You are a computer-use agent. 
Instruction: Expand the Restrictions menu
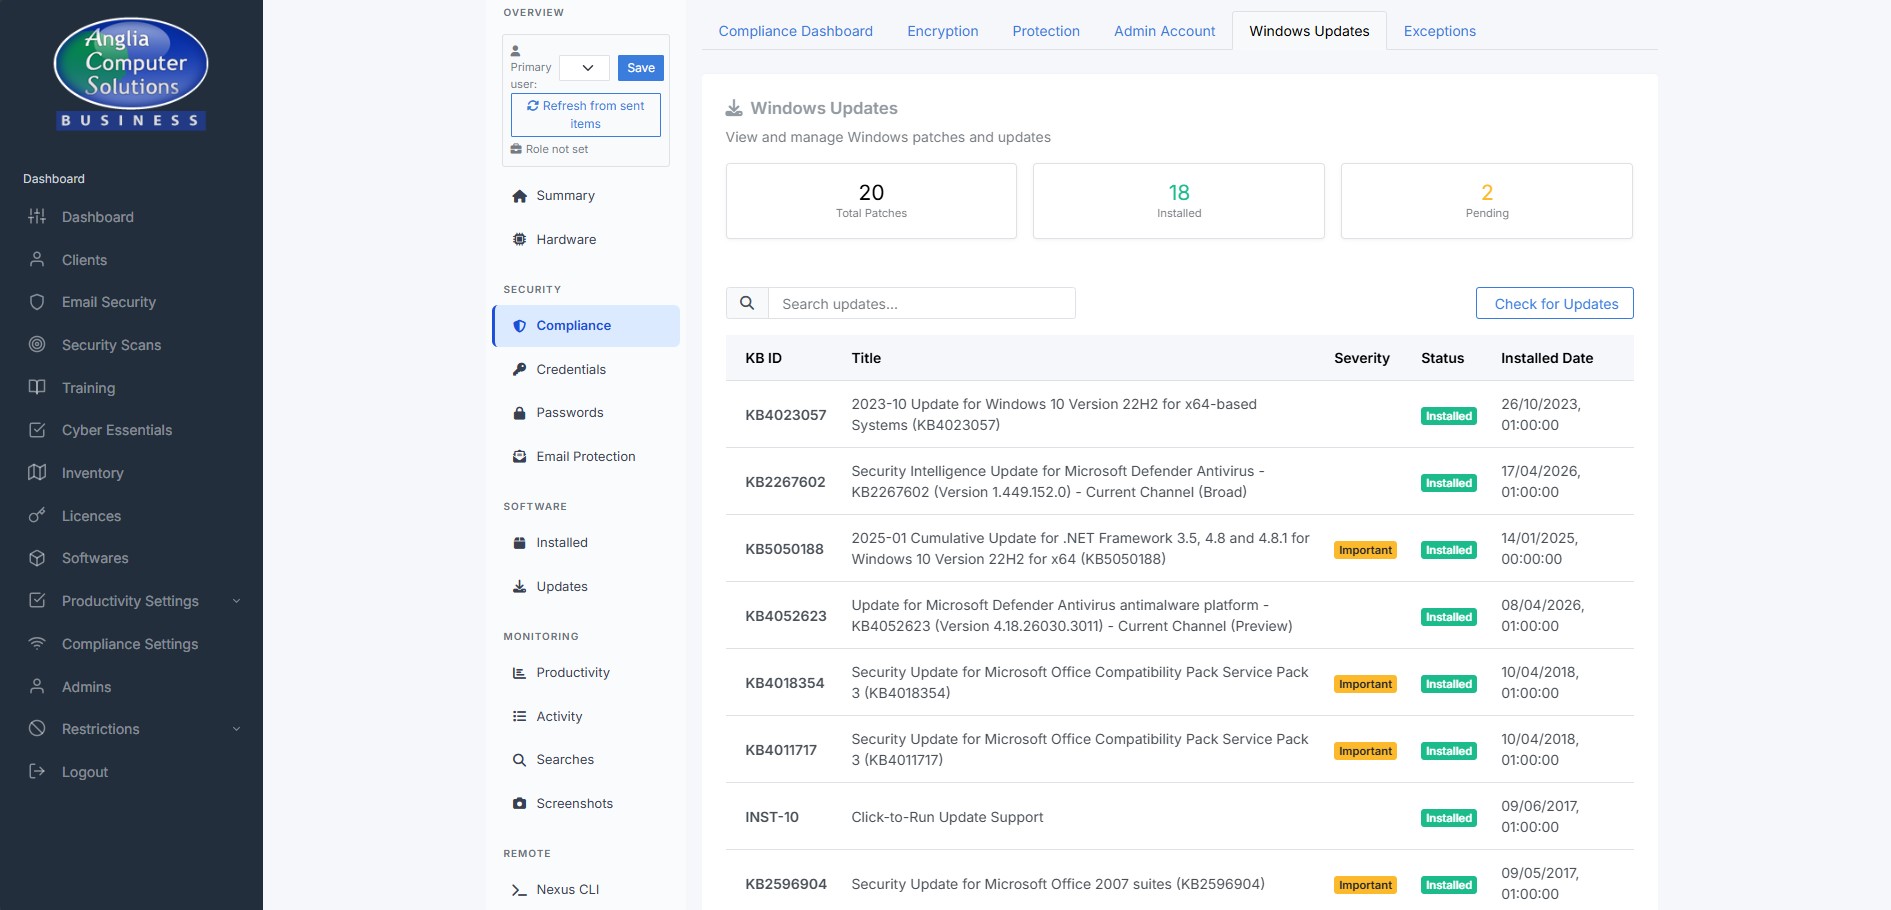pos(100,728)
